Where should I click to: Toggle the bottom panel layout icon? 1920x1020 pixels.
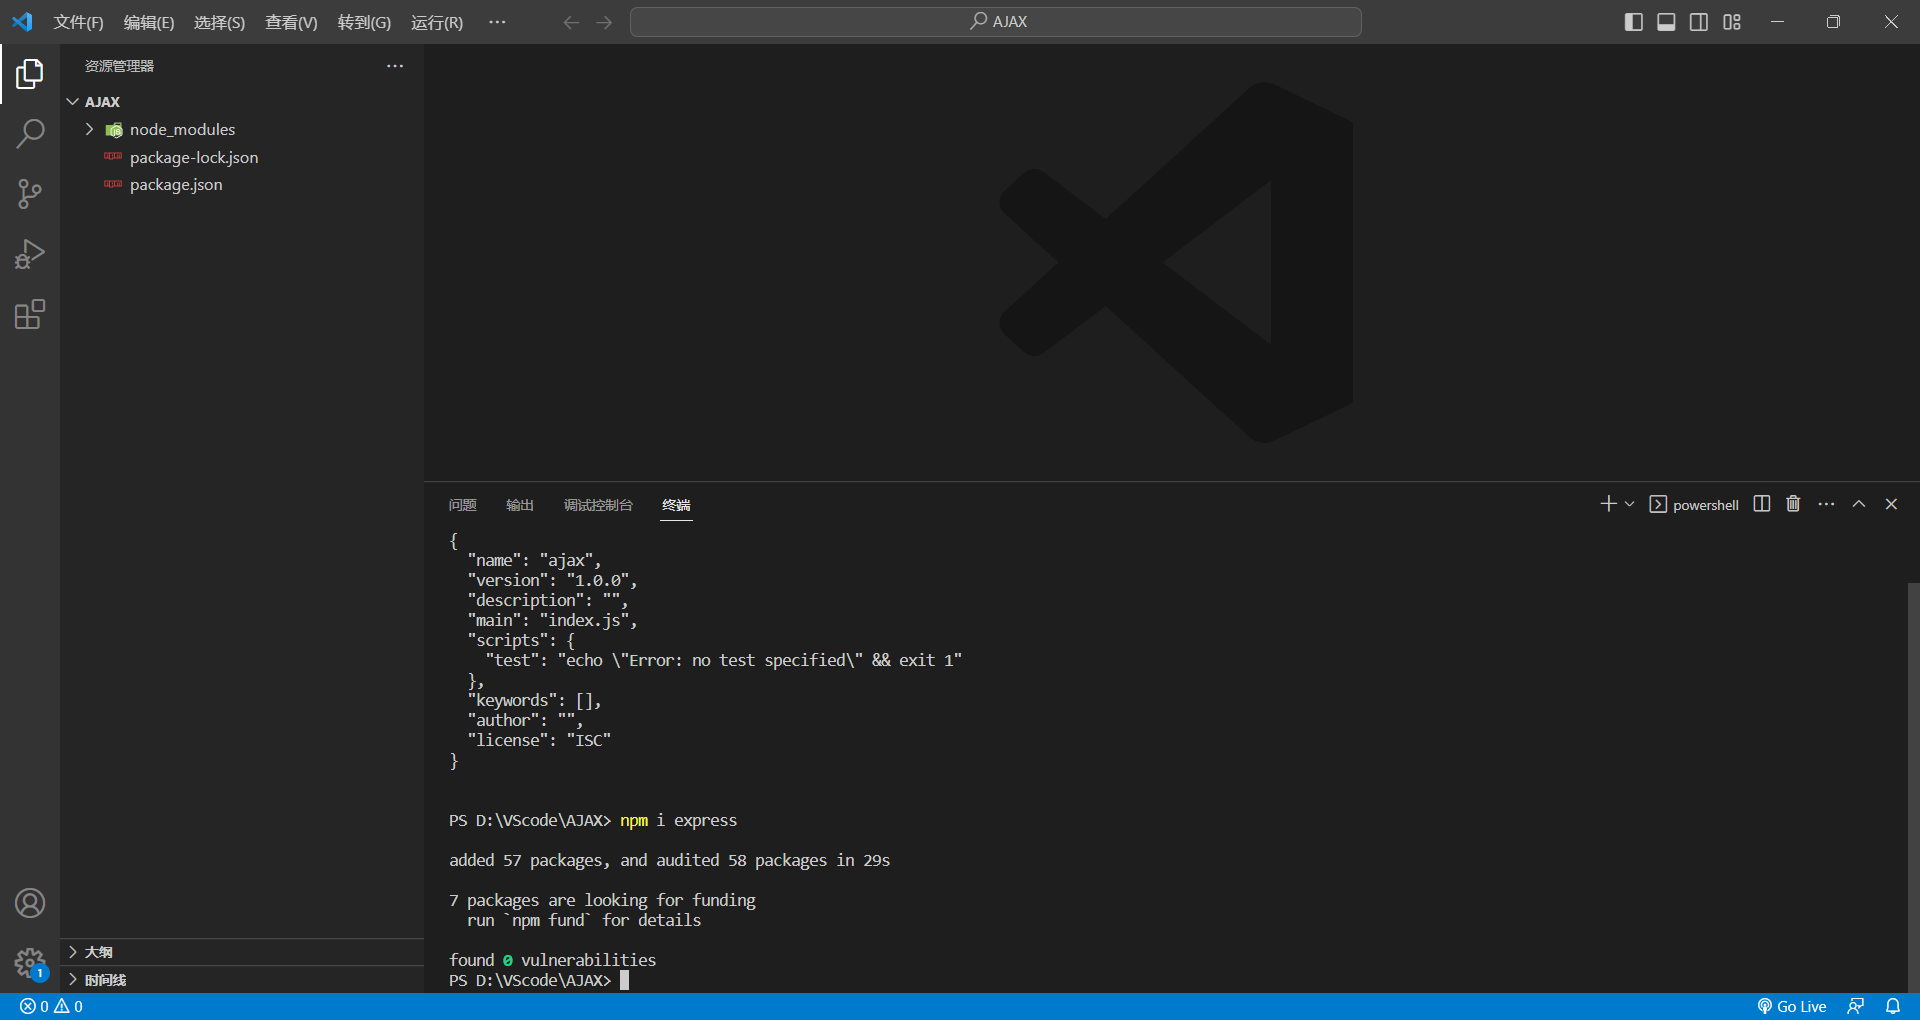pyautogui.click(x=1666, y=22)
